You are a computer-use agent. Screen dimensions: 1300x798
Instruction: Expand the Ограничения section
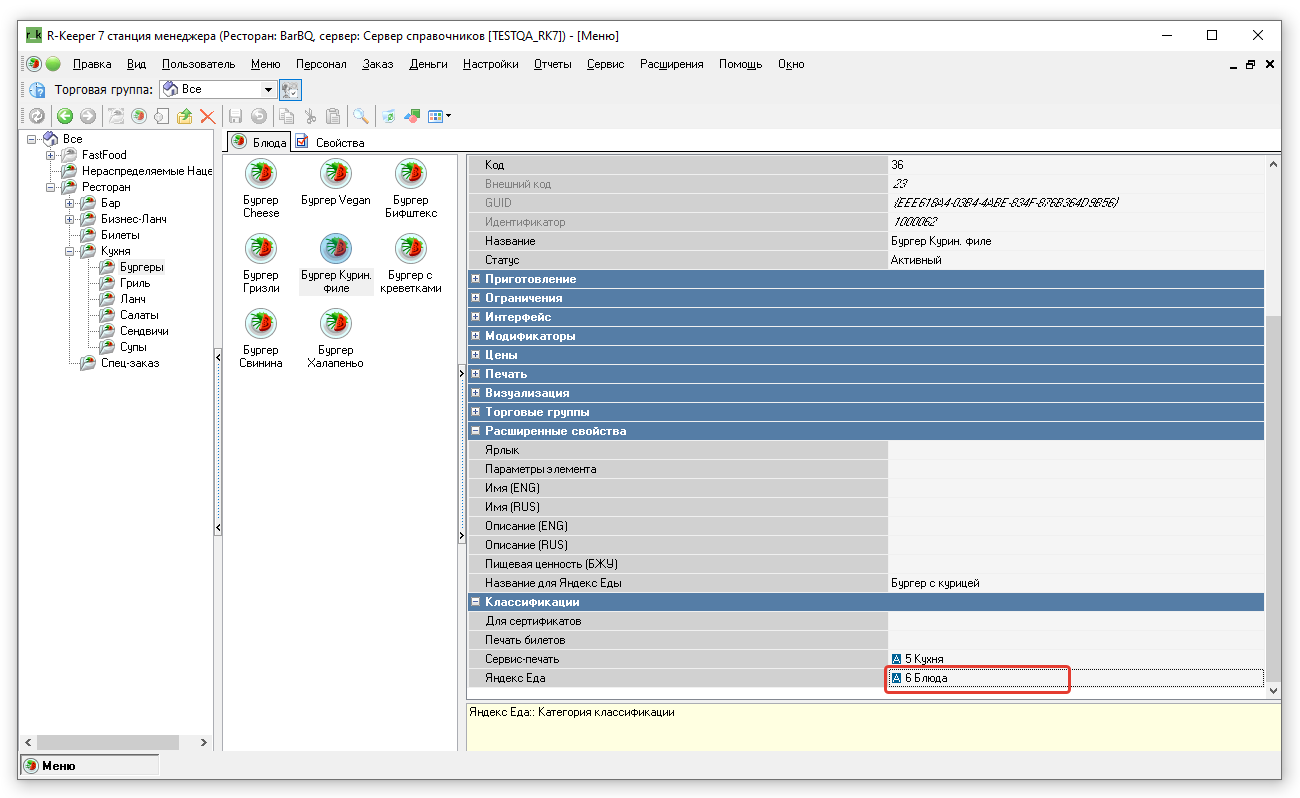click(476, 298)
